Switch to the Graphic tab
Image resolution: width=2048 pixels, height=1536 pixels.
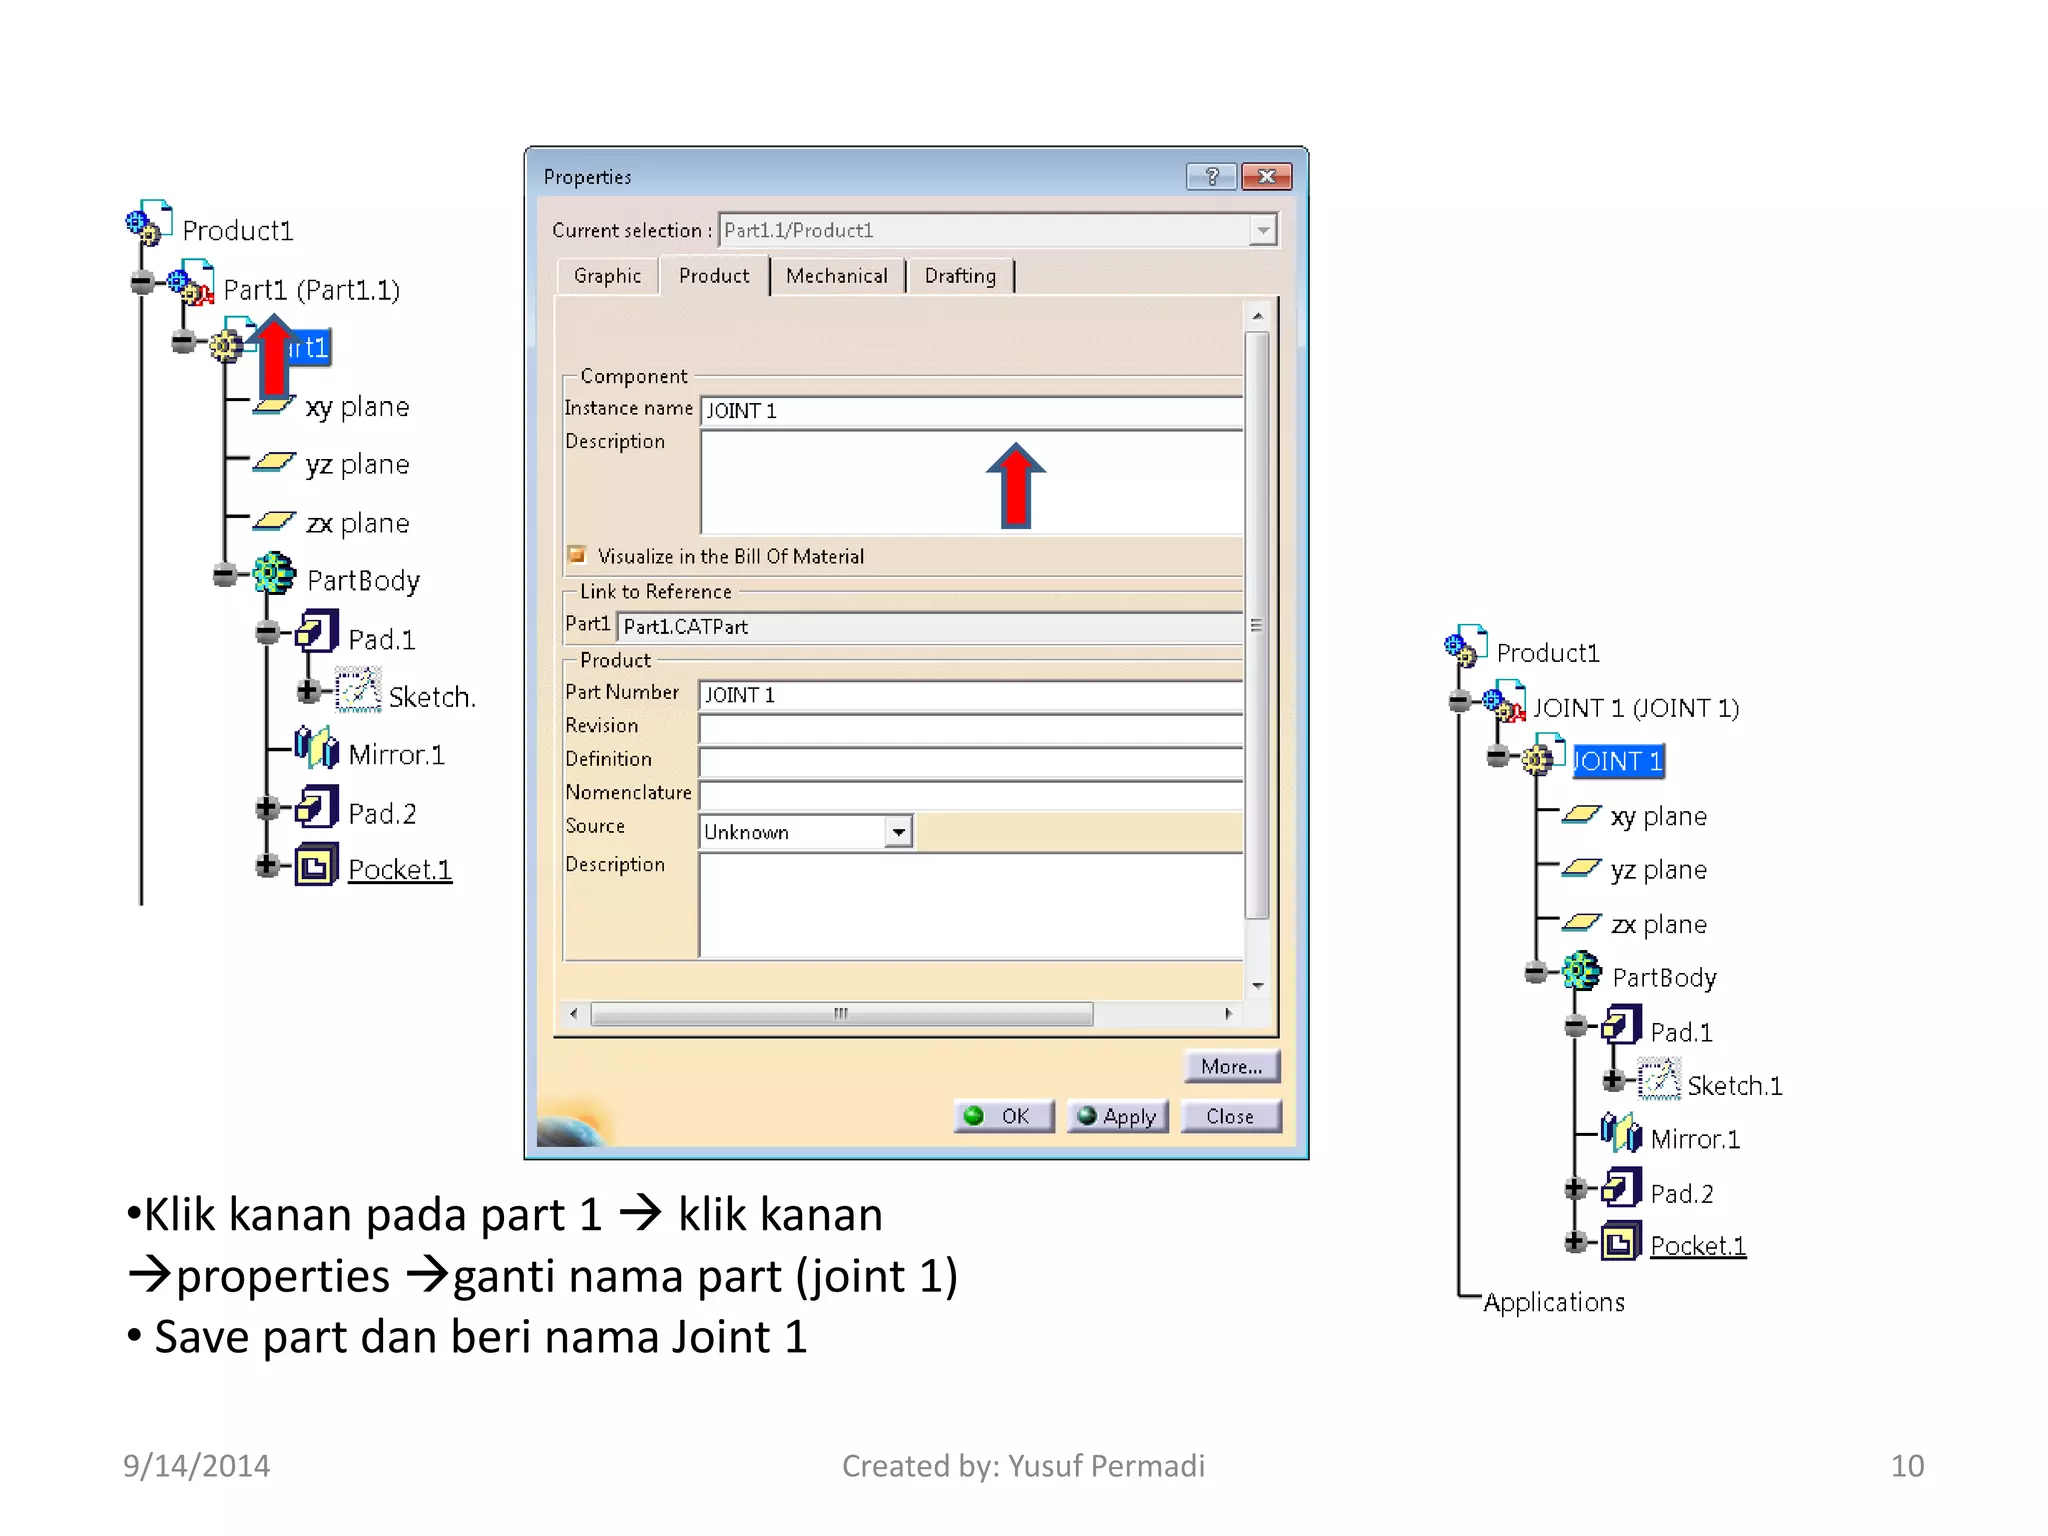click(607, 276)
